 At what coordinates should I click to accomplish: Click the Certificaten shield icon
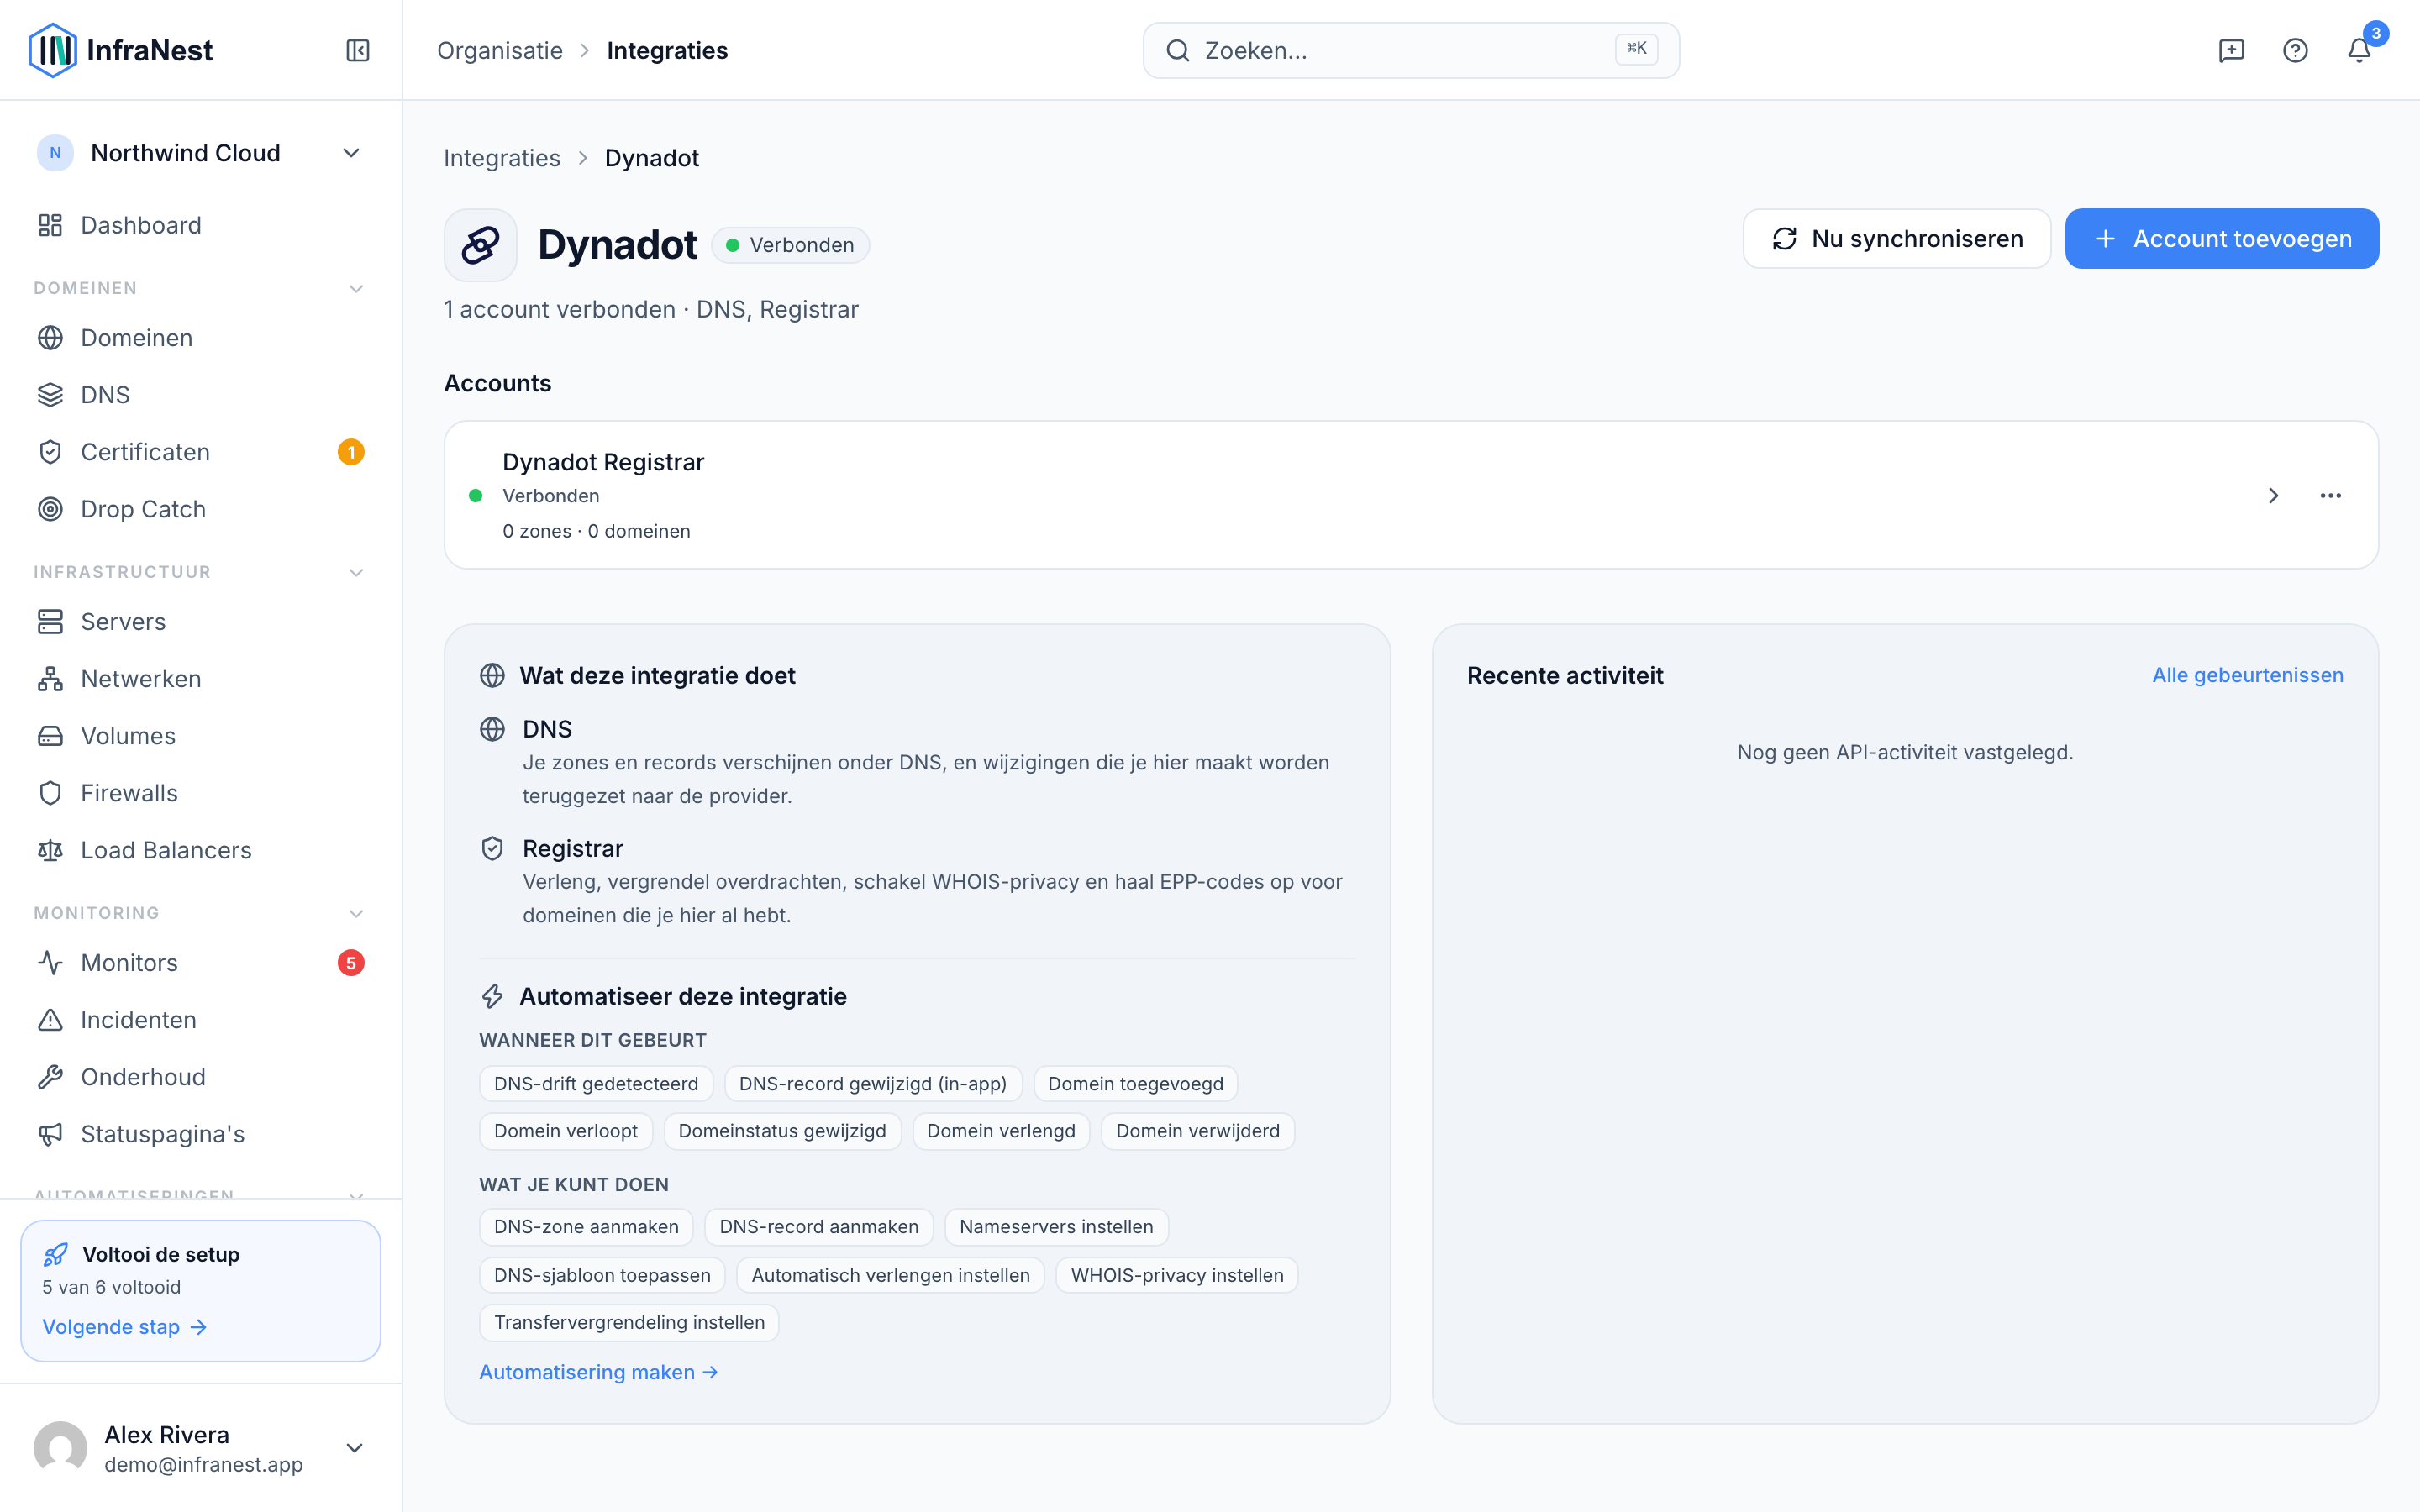[50, 452]
